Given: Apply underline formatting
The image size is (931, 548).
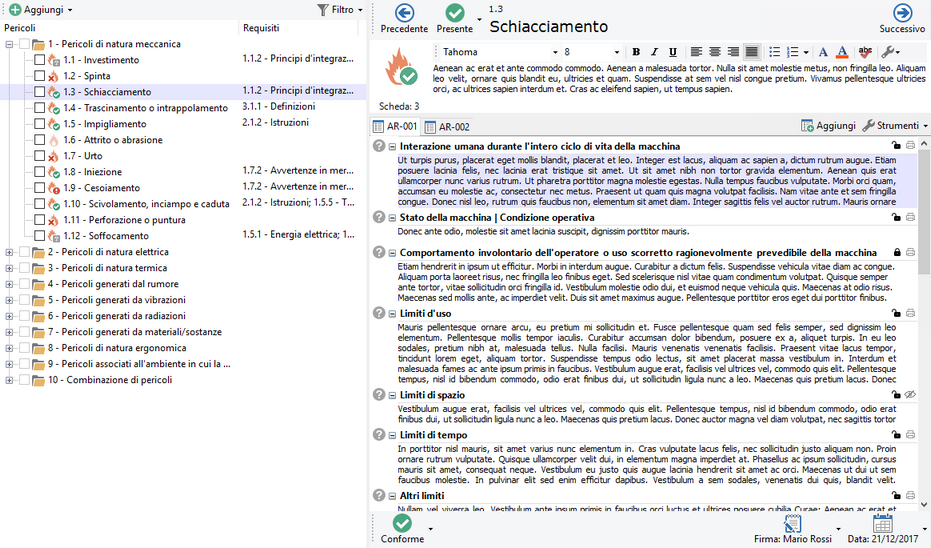Looking at the screenshot, I should (x=672, y=52).
